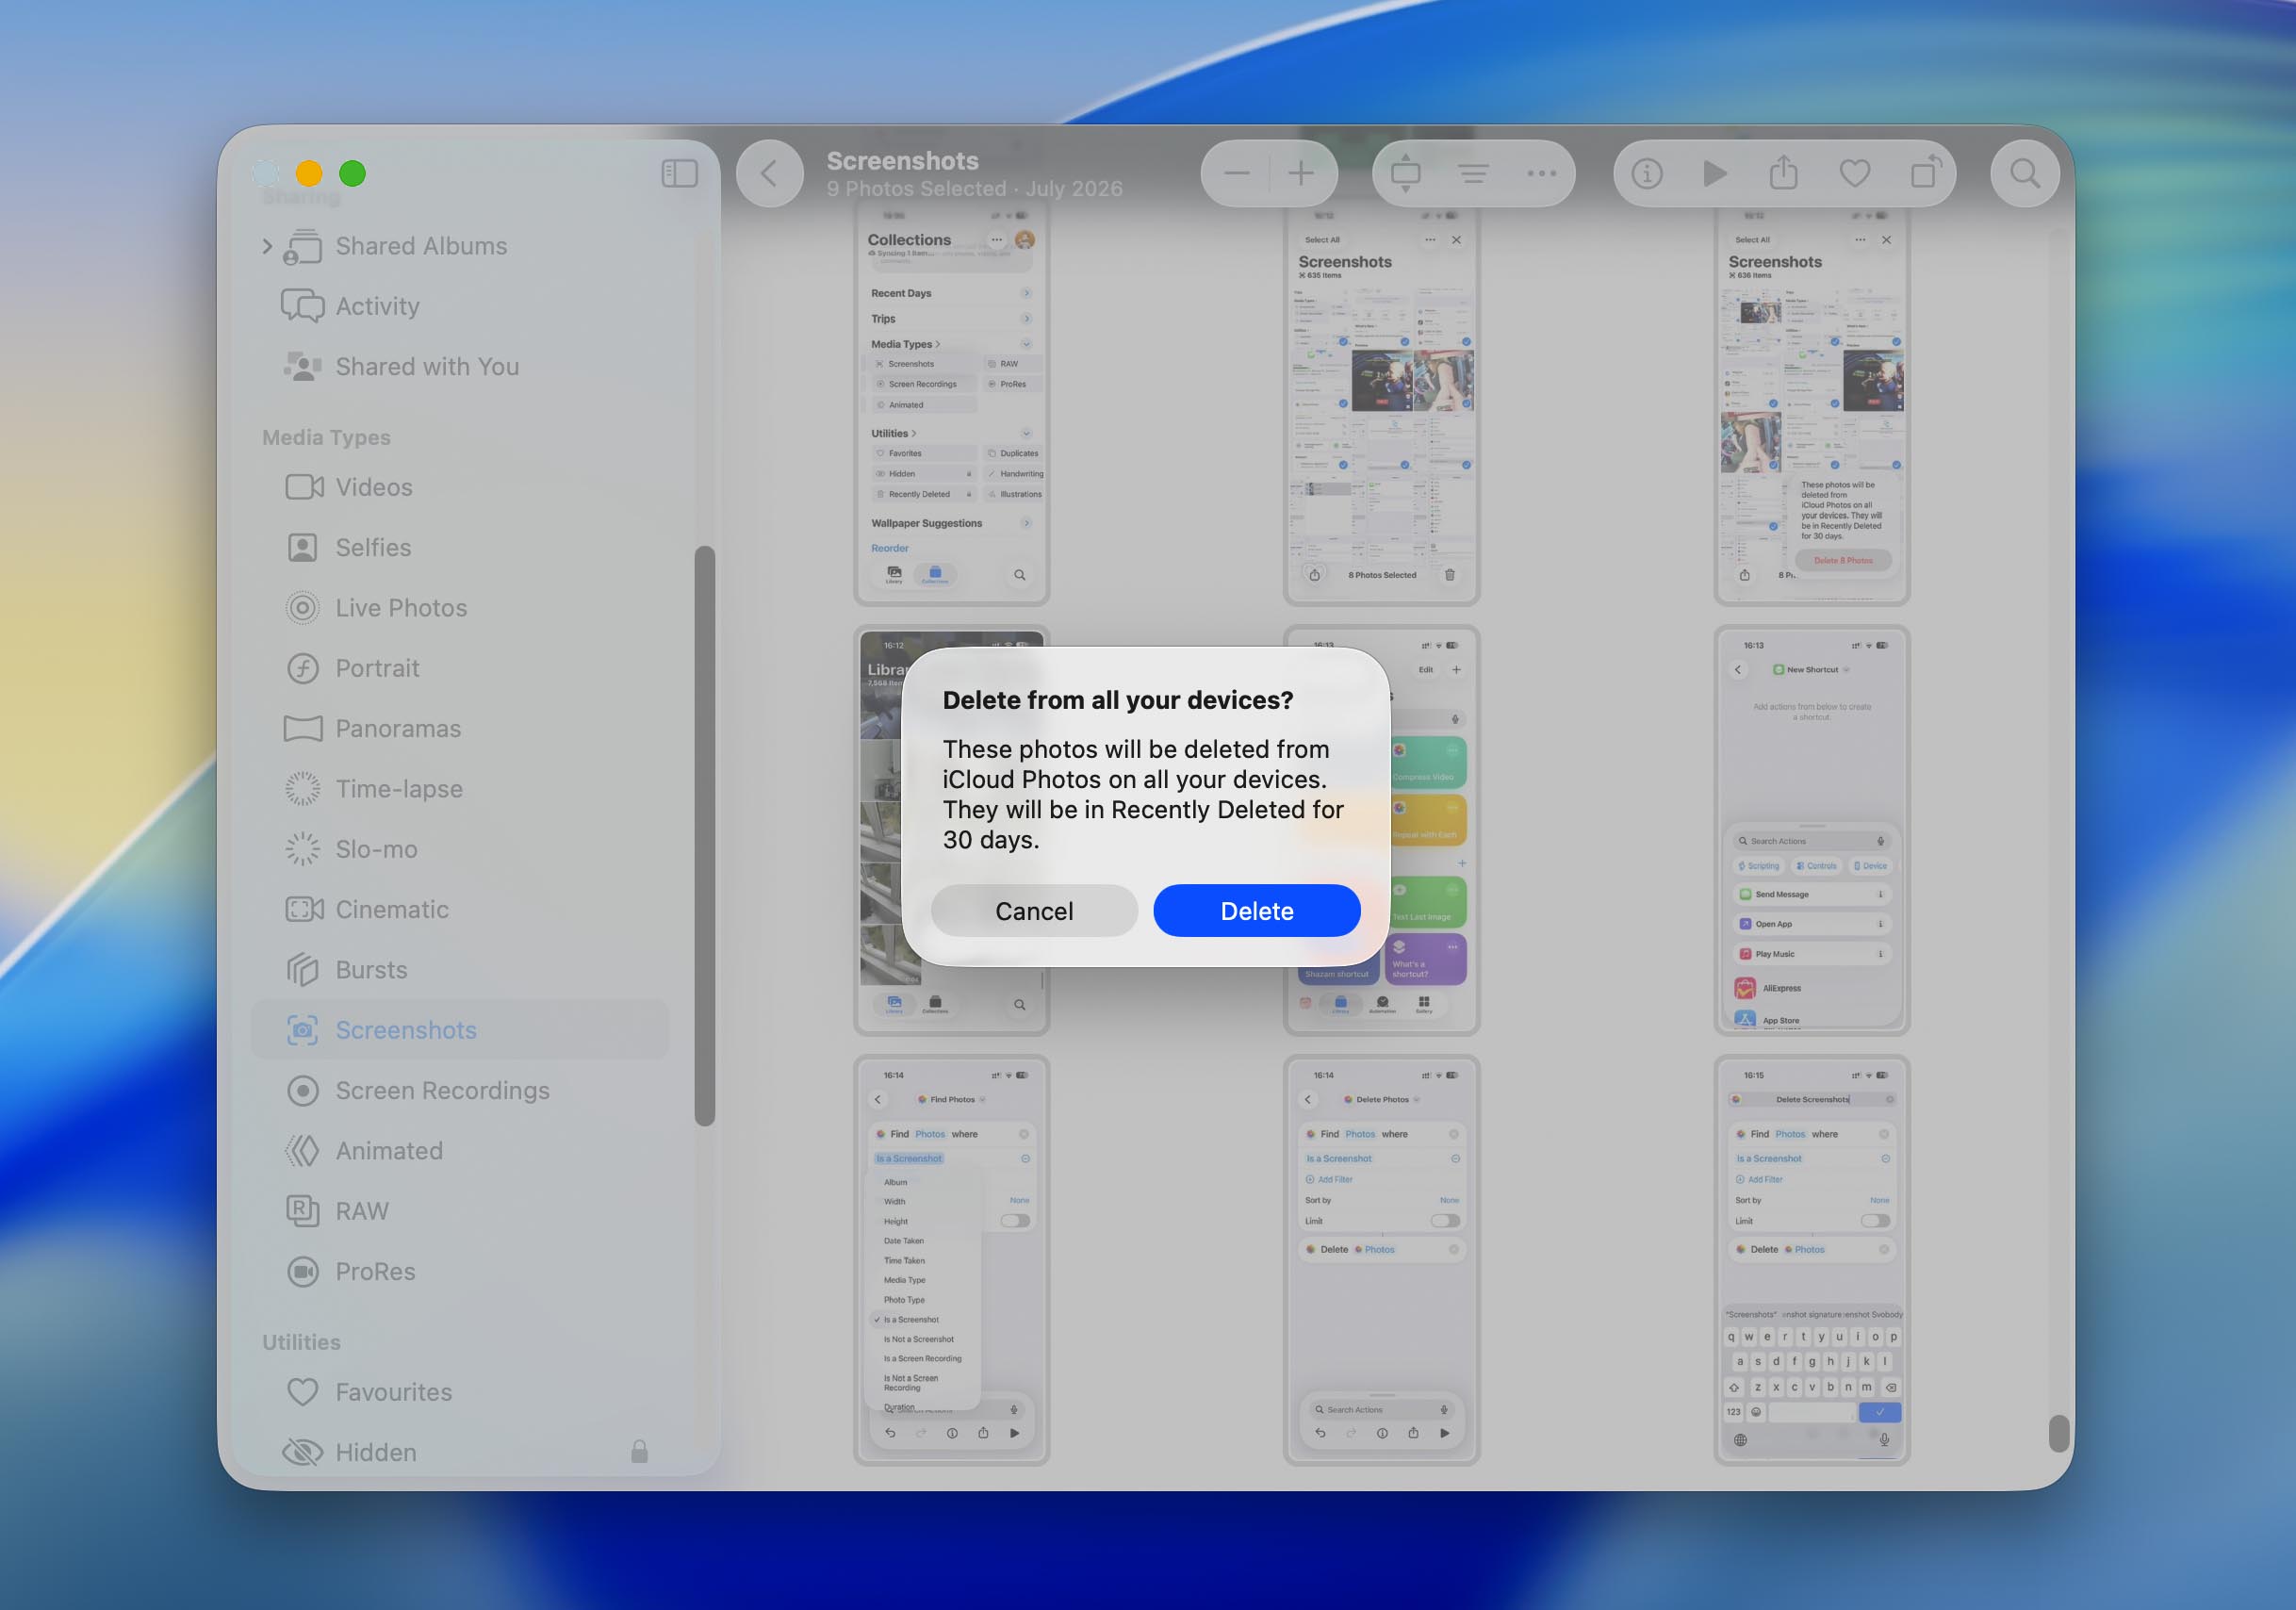
Task: Select the 8 Photos Selected screenshot thumbnail
Action: click(x=1381, y=404)
